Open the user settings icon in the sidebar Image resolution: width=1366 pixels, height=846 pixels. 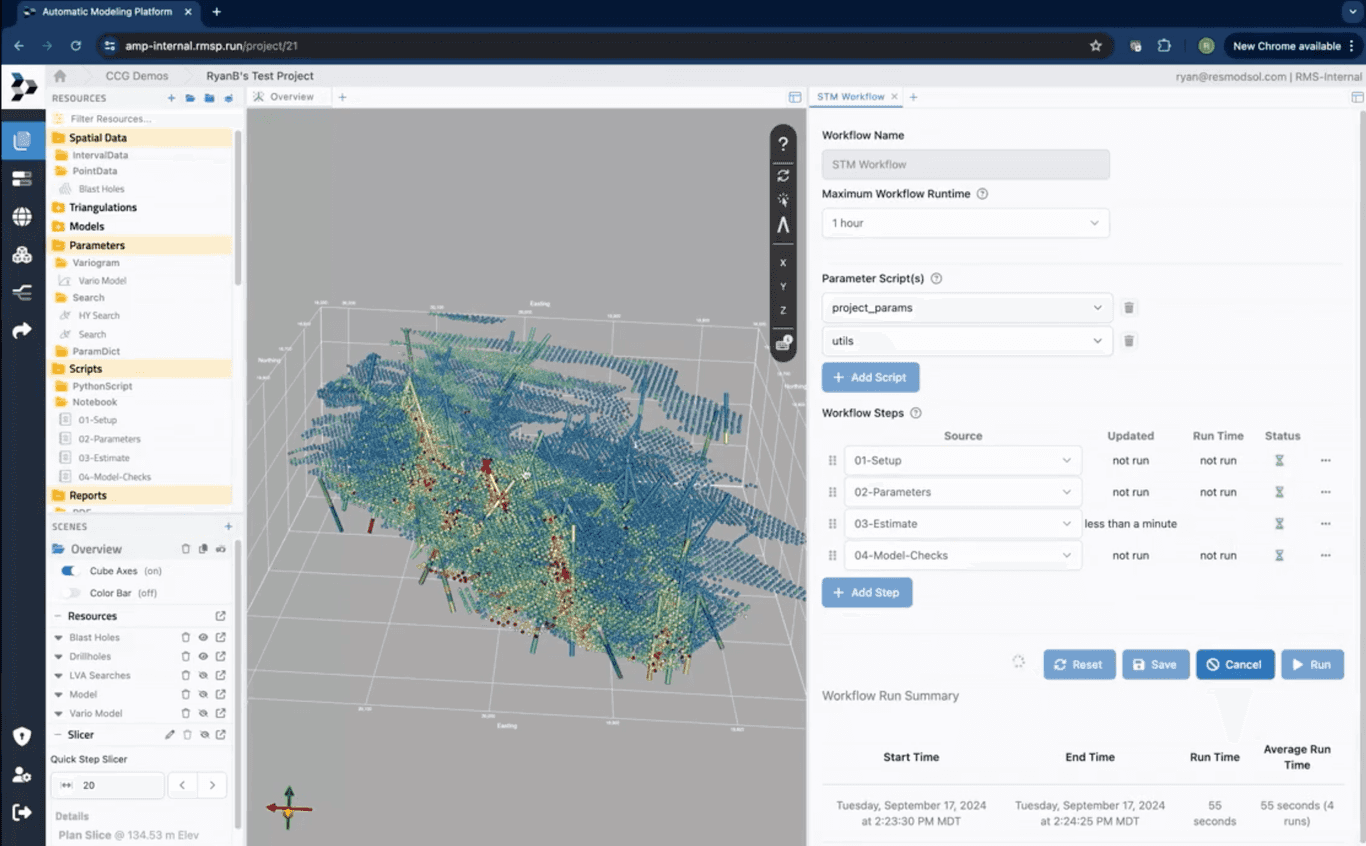coord(22,771)
